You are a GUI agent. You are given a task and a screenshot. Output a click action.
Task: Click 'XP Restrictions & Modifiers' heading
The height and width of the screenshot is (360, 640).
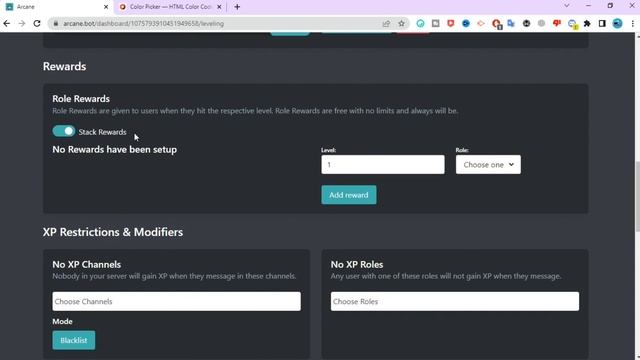113,232
